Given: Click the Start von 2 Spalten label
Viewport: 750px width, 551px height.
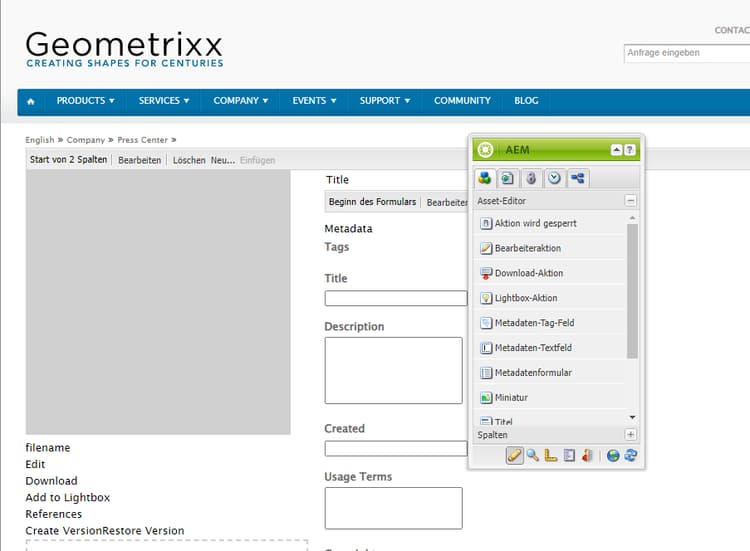Looking at the screenshot, I should (68, 160).
